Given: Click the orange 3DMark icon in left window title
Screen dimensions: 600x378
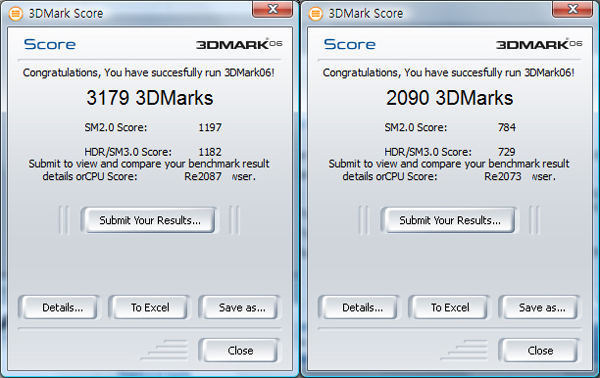Looking at the screenshot, I should click(x=16, y=14).
